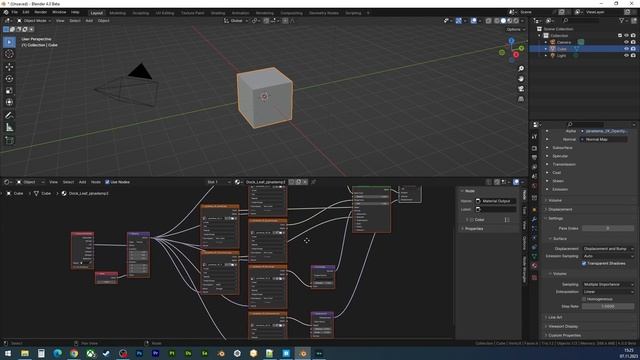
Task: Select the Select Box tool
Action: pyautogui.click(x=9, y=42)
